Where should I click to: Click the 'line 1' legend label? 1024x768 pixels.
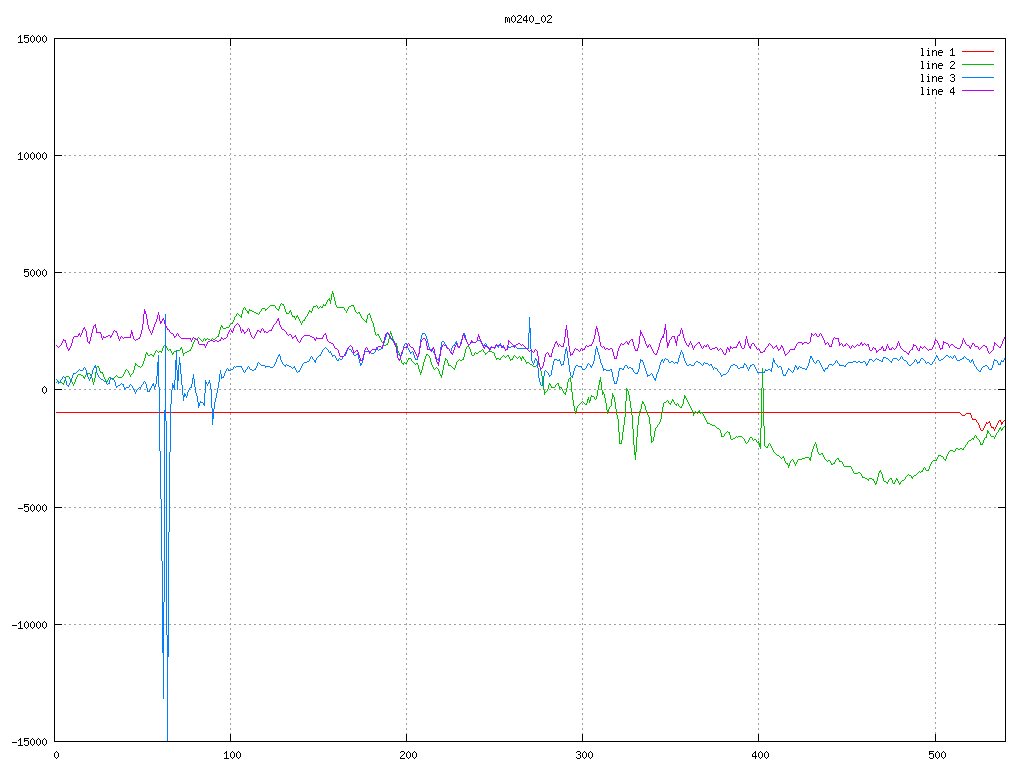[937, 52]
